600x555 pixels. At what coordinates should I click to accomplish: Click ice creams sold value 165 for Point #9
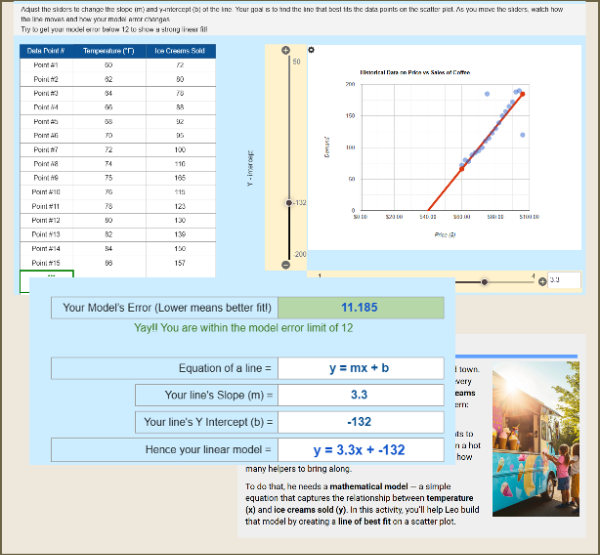pos(180,178)
